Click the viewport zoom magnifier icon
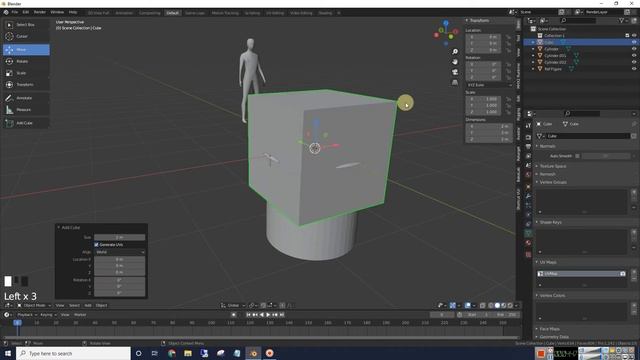640x360 pixels. 455,52
